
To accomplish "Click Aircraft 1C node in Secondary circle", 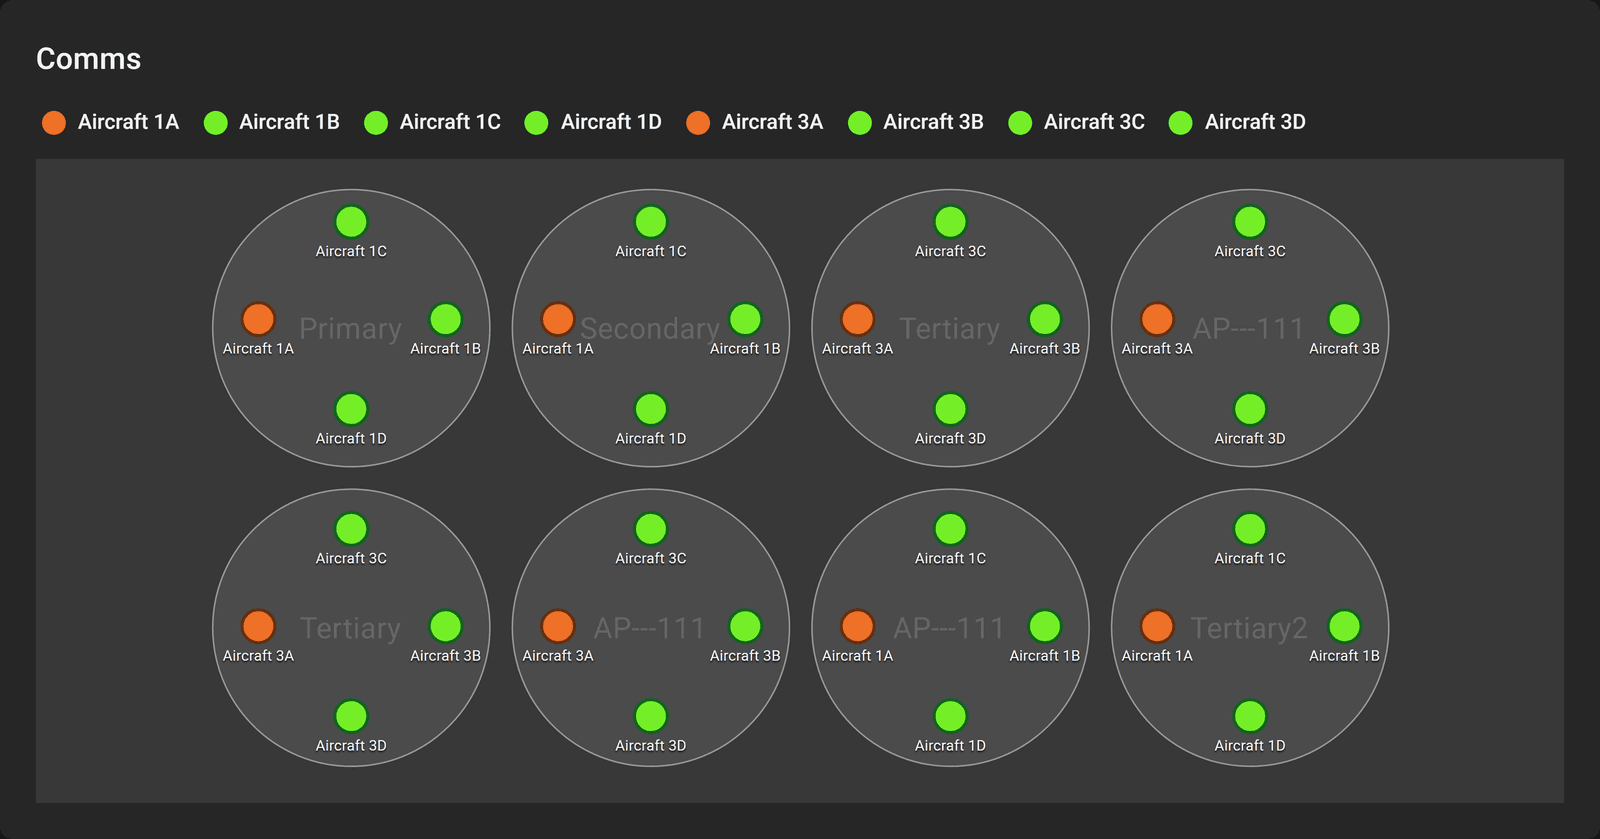I will [x=651, y=222].
